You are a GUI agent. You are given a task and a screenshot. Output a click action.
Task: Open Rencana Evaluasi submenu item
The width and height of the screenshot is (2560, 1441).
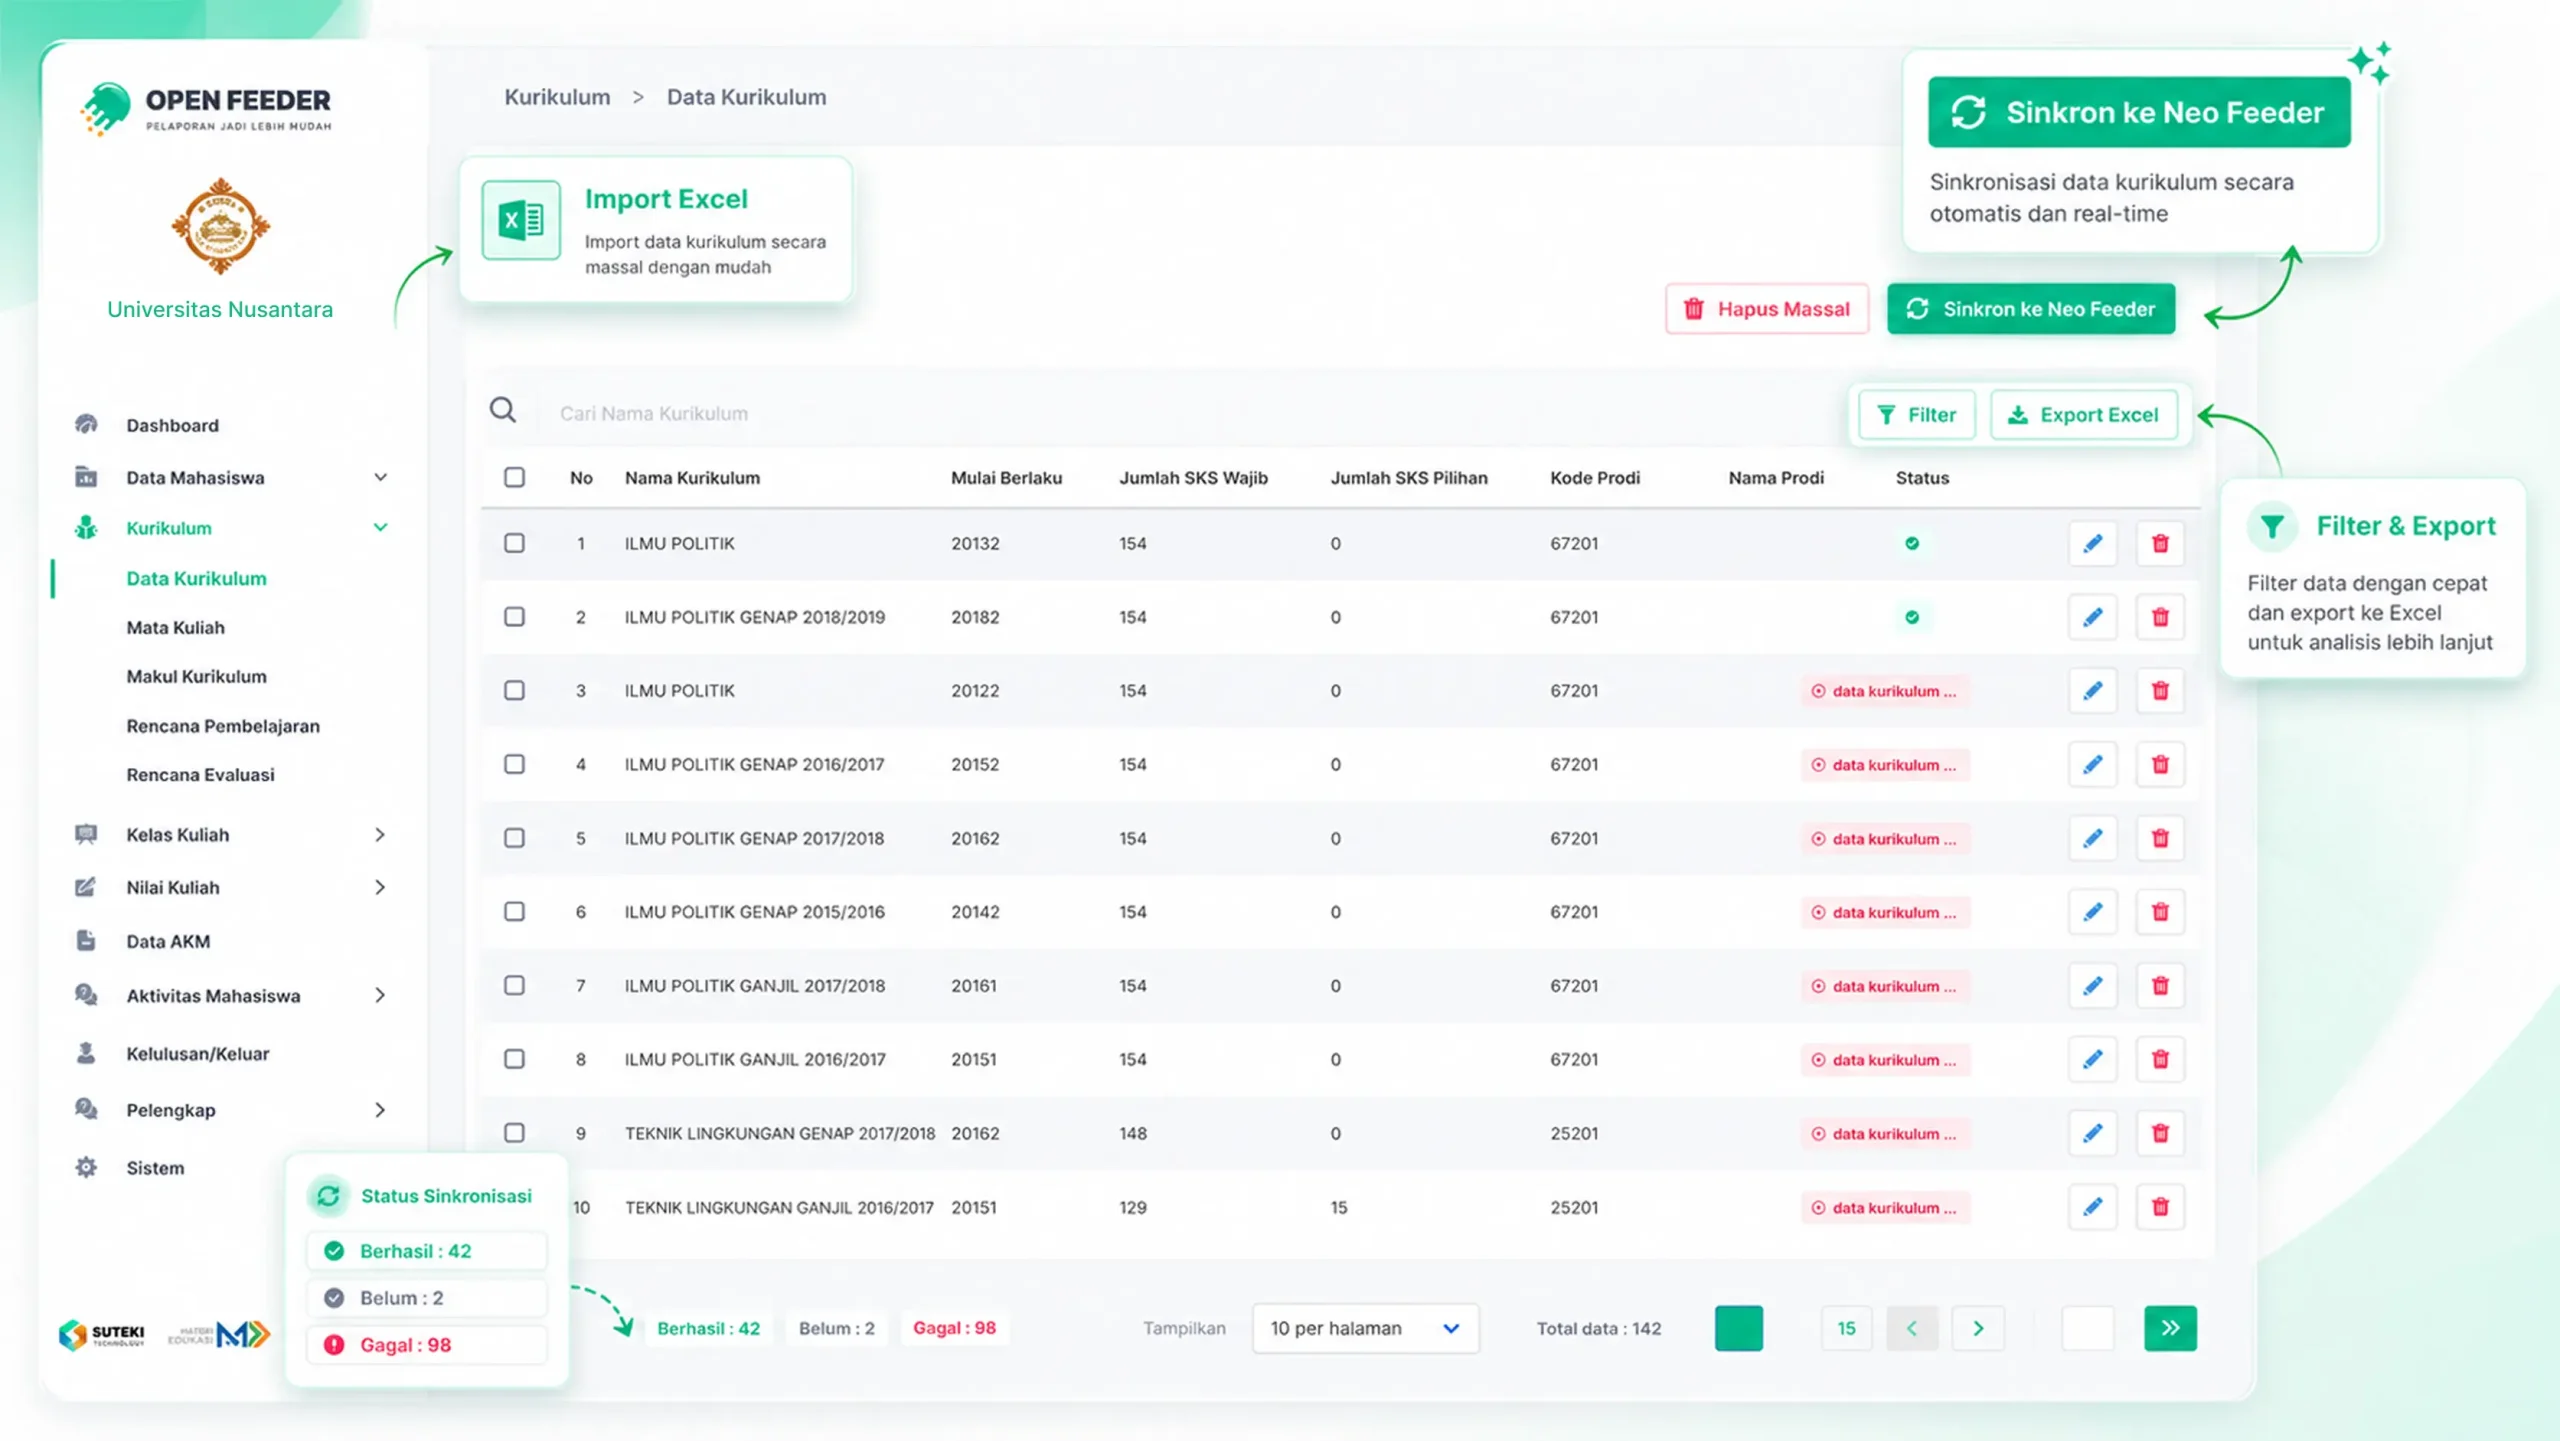click(x=200, y=776)
